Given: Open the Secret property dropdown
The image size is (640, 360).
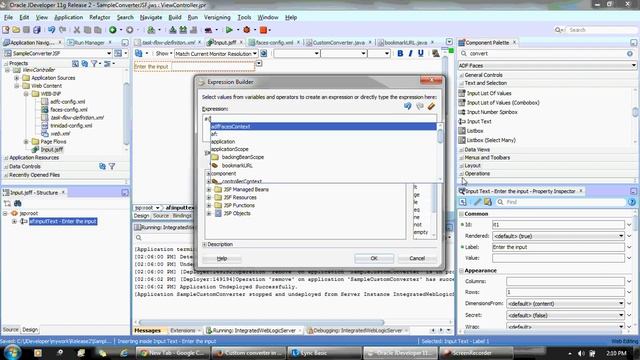Looking at the screenshot, I should (x=621, y=315).
